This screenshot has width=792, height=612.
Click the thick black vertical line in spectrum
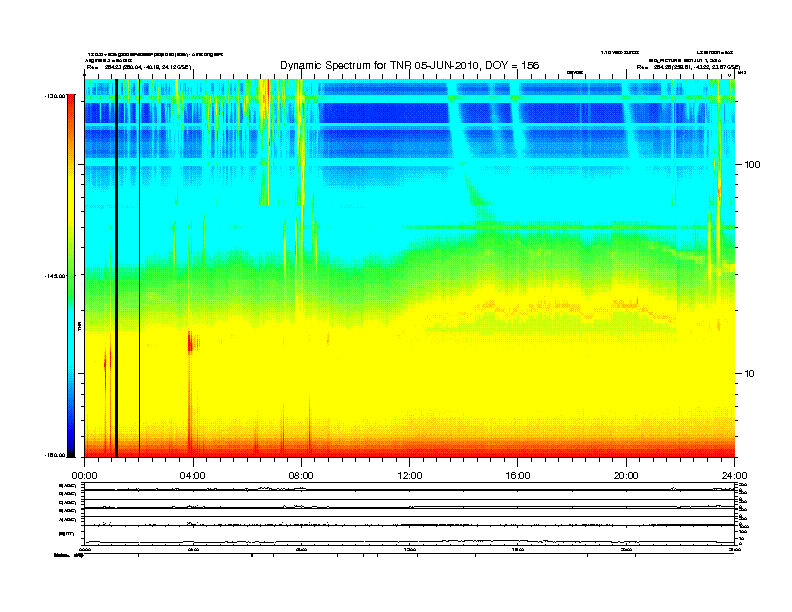point(116,268)
